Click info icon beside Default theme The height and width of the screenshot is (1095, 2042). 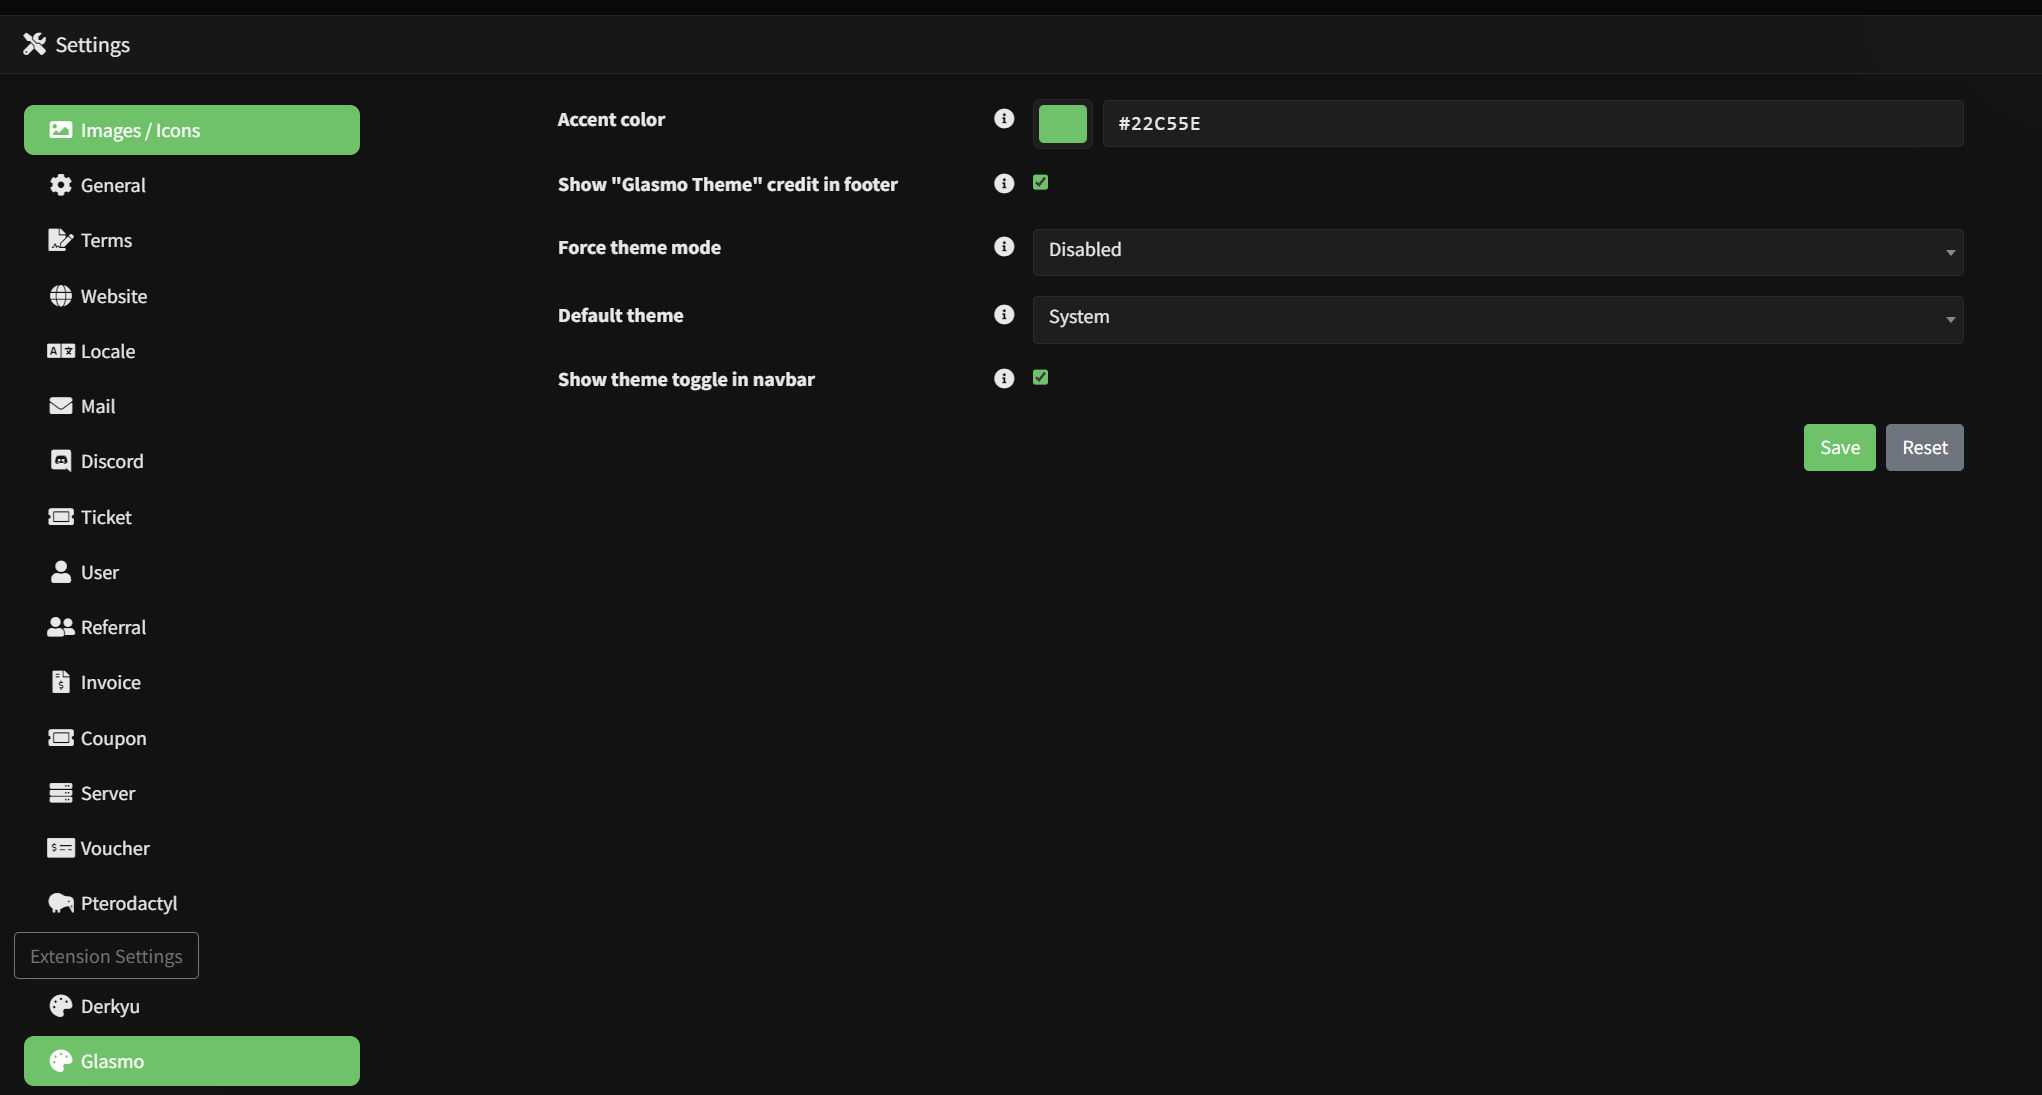coord(1004,315)
